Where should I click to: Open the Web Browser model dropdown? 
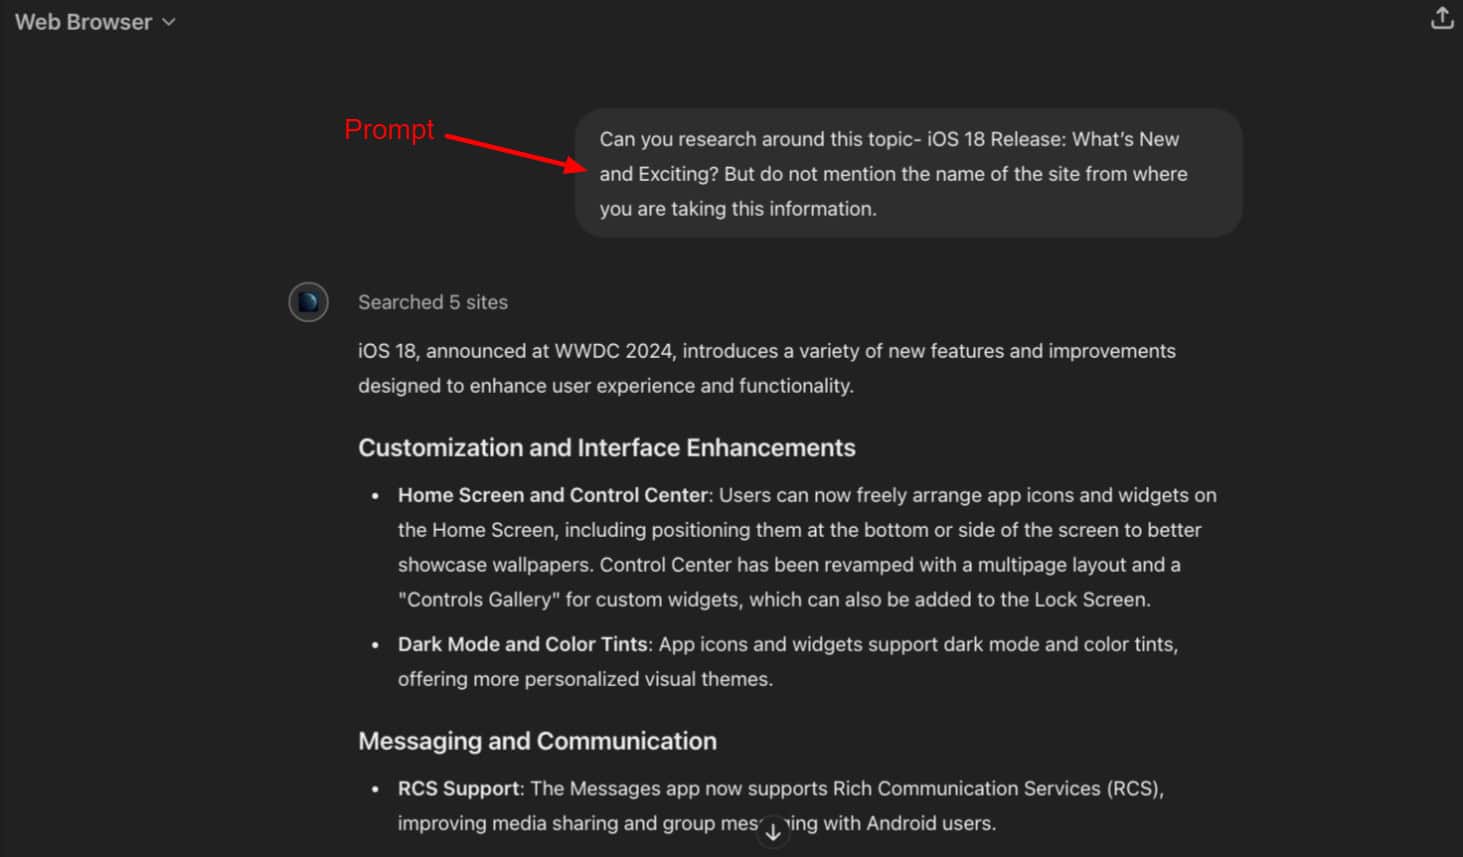click(95, 22)
